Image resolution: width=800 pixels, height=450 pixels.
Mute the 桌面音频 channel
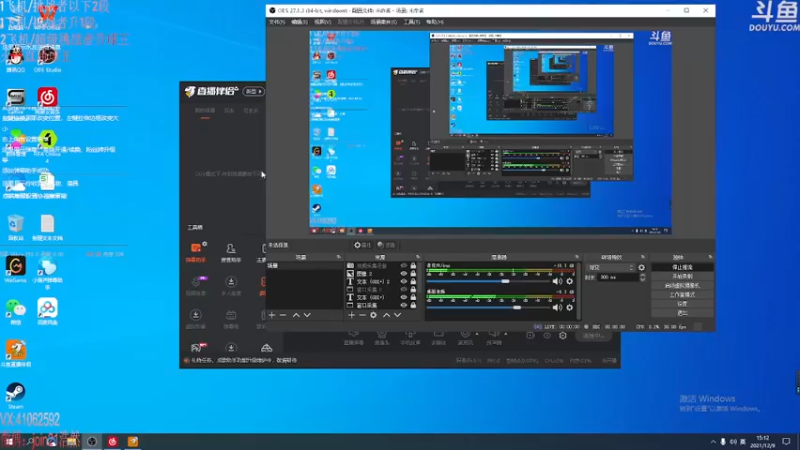click(557, 308)
